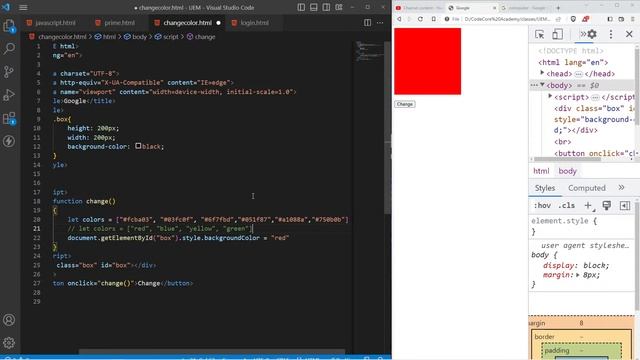Viewport: 640px width, 360px height.
Task: Open the editor More Actions menu
Action: (x=380, y=23)
